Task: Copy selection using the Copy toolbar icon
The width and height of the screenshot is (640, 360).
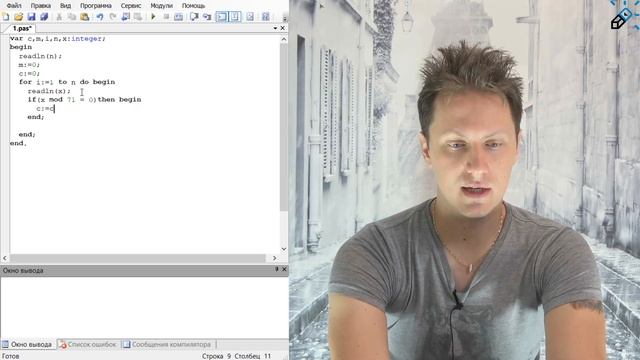Action: 72,17
